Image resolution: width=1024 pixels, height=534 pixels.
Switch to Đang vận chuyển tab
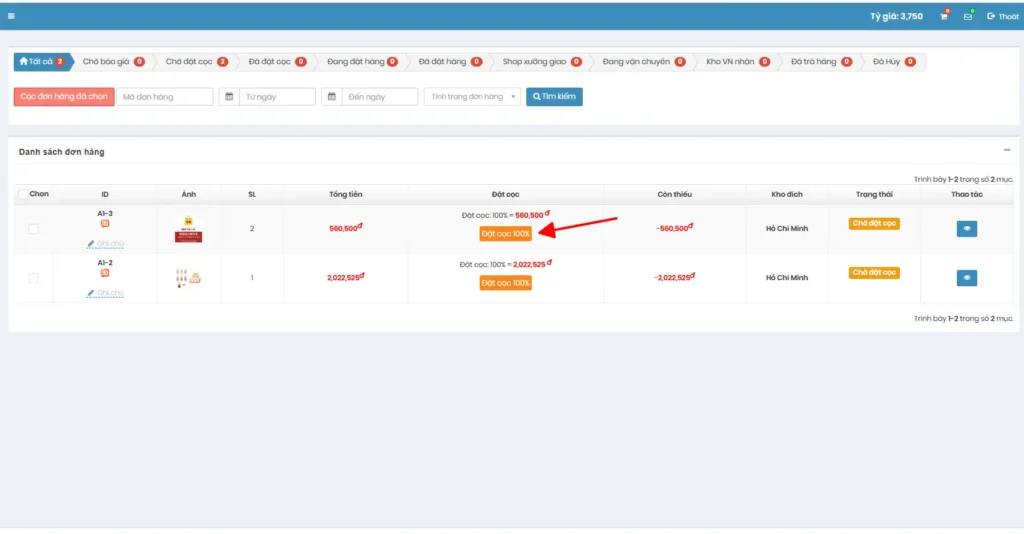(x=644, y=61)
